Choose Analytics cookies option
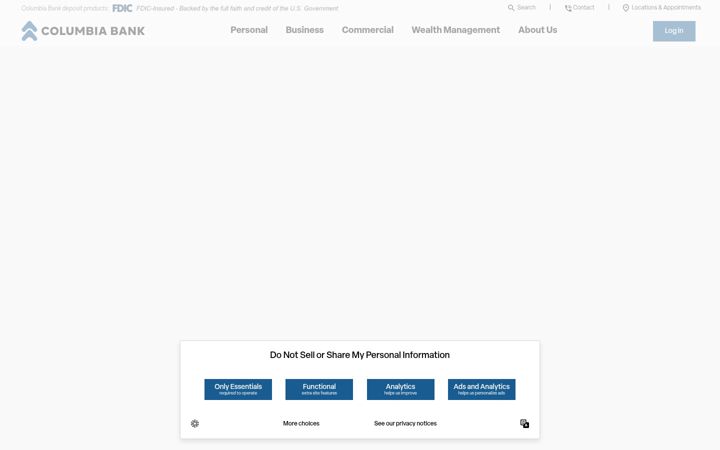Image resolution: width=720 pixels, height=450 pixels. [x=400, y=389]
